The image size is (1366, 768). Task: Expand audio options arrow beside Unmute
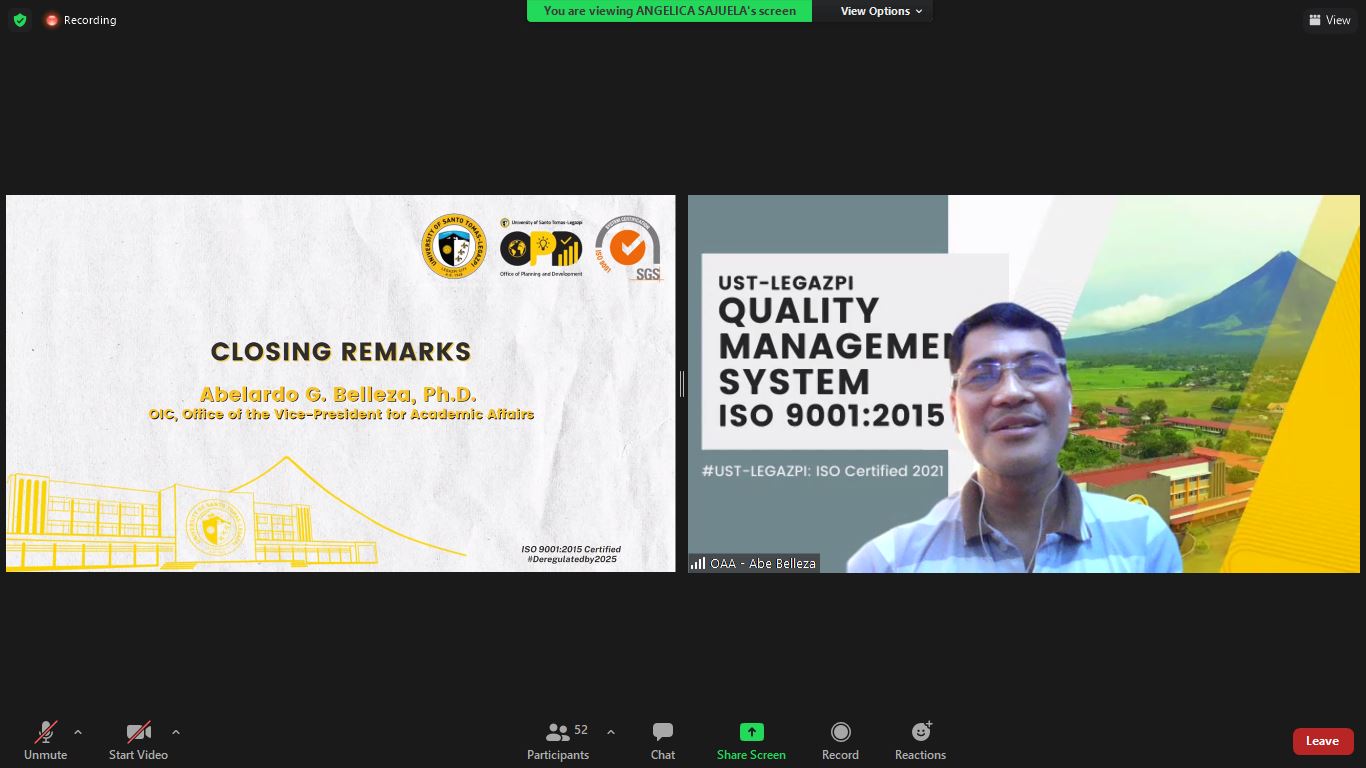coord(78,732)
